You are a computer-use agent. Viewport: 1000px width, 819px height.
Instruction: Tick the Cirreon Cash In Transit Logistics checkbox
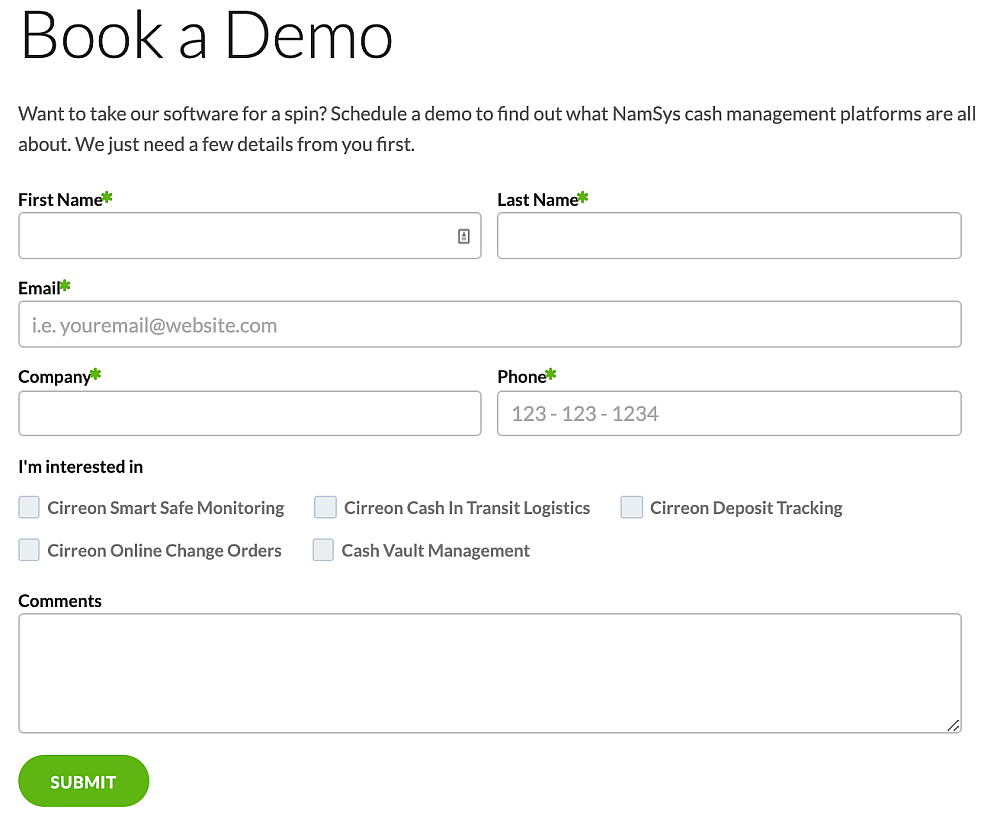pyautogui.click(x=325, y=508)
